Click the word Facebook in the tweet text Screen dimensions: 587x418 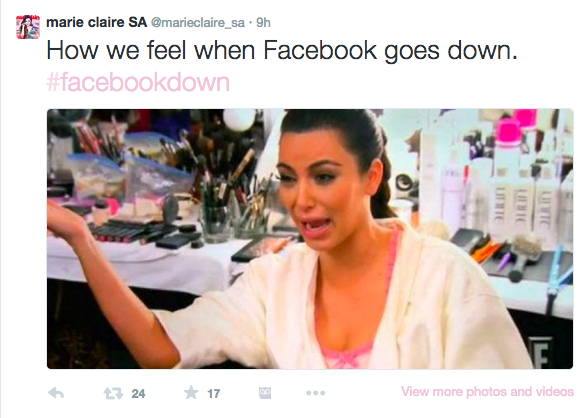coord(320,50)
